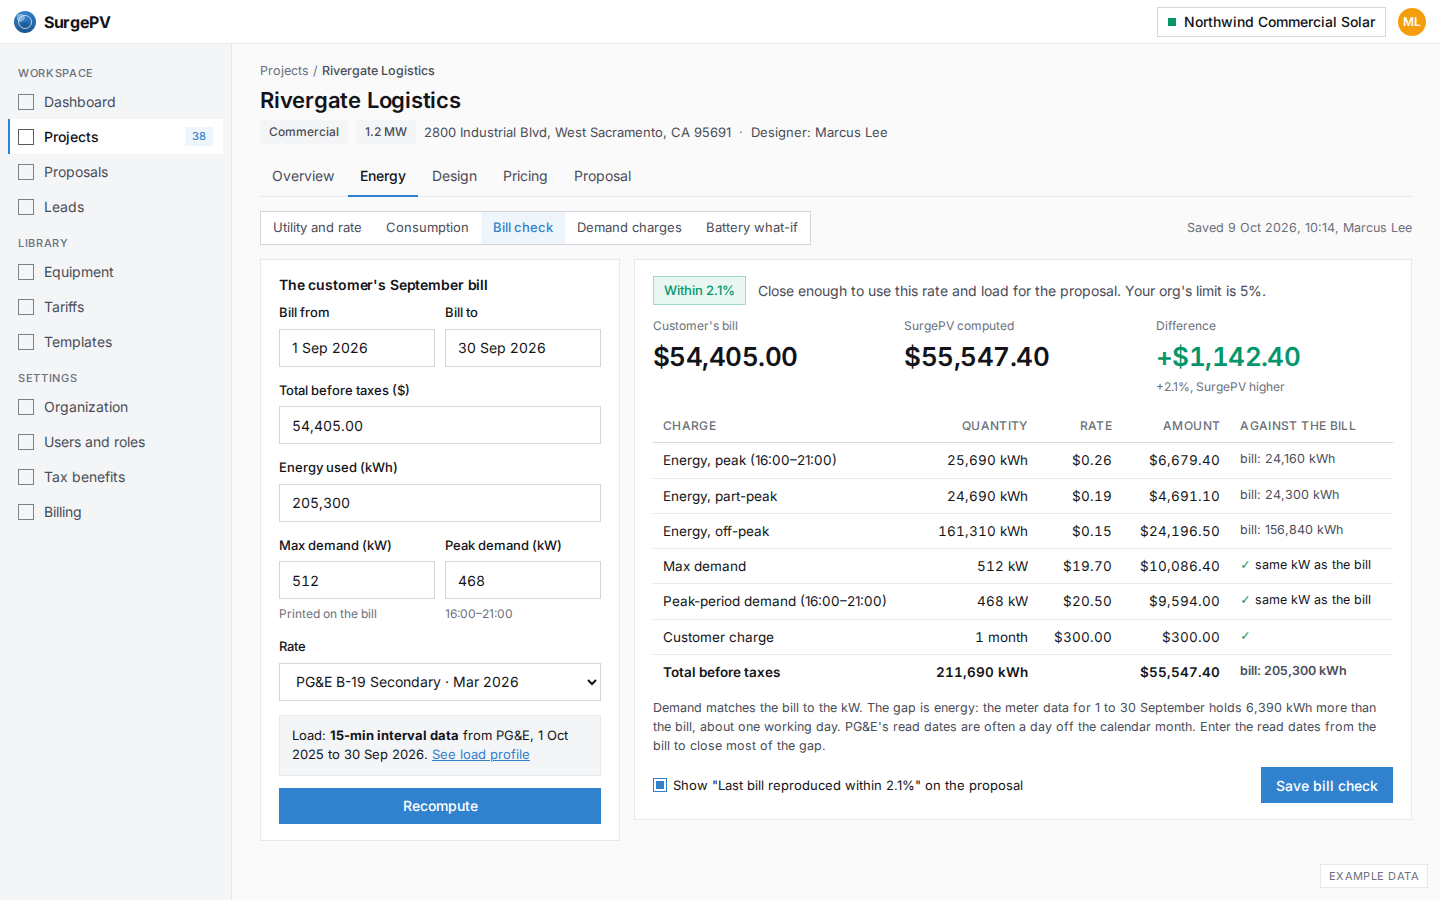
Task: Click the Proposals sidebar icon
Action: 26,172
